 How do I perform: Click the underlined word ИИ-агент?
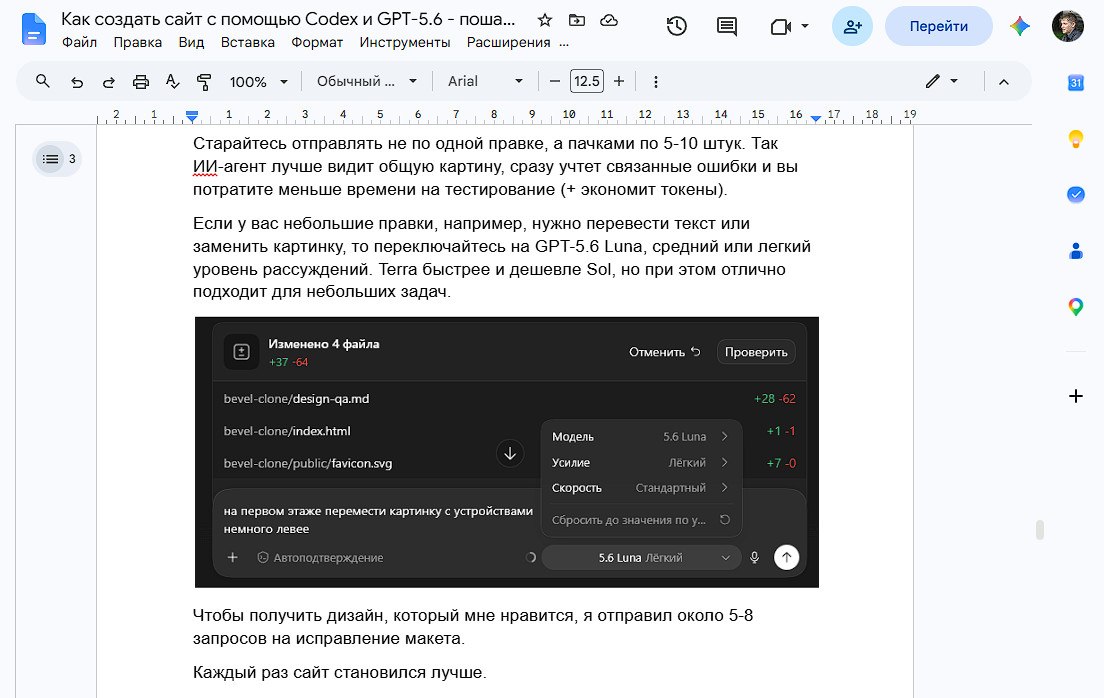click(232, 167)
